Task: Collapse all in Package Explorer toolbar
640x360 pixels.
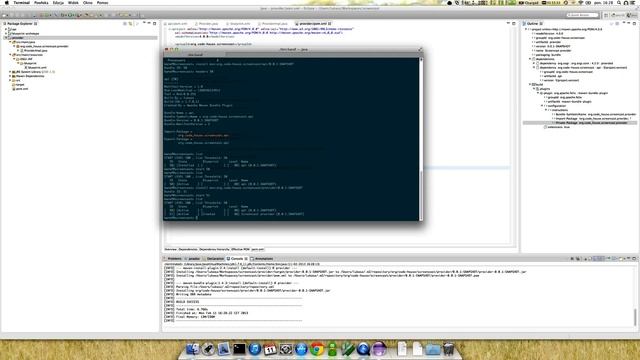Action: pos(125,24)
